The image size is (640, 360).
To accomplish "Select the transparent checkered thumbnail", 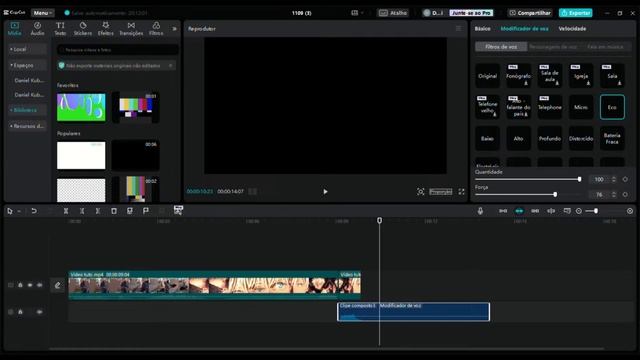I will [81, 190].
